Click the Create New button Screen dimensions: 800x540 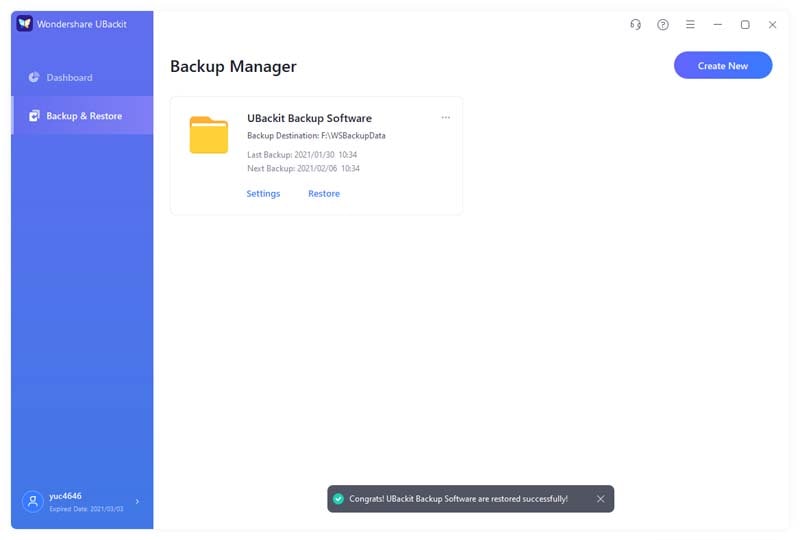[x=723, y=65]
